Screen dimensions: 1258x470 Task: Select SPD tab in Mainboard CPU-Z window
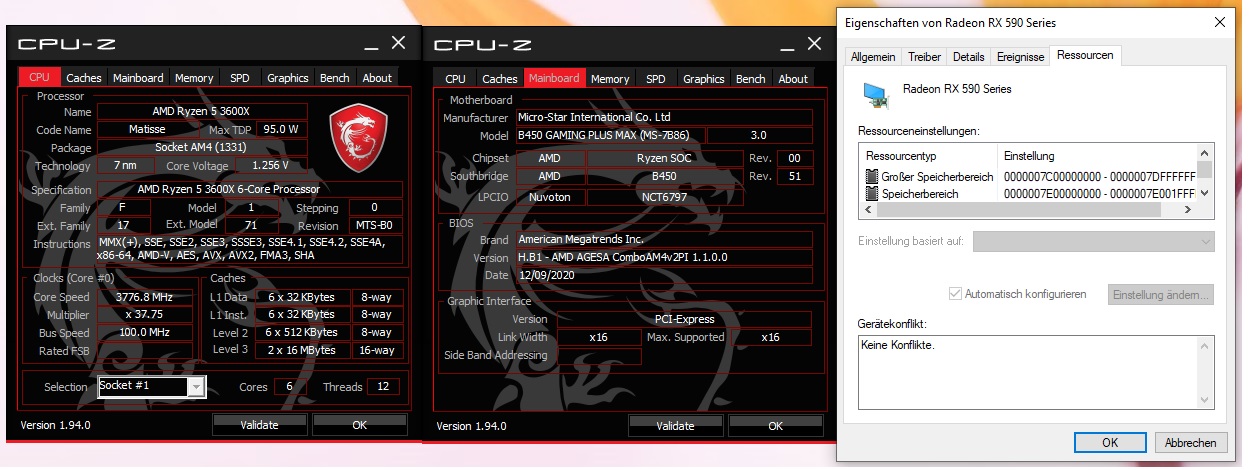[656, 78]
